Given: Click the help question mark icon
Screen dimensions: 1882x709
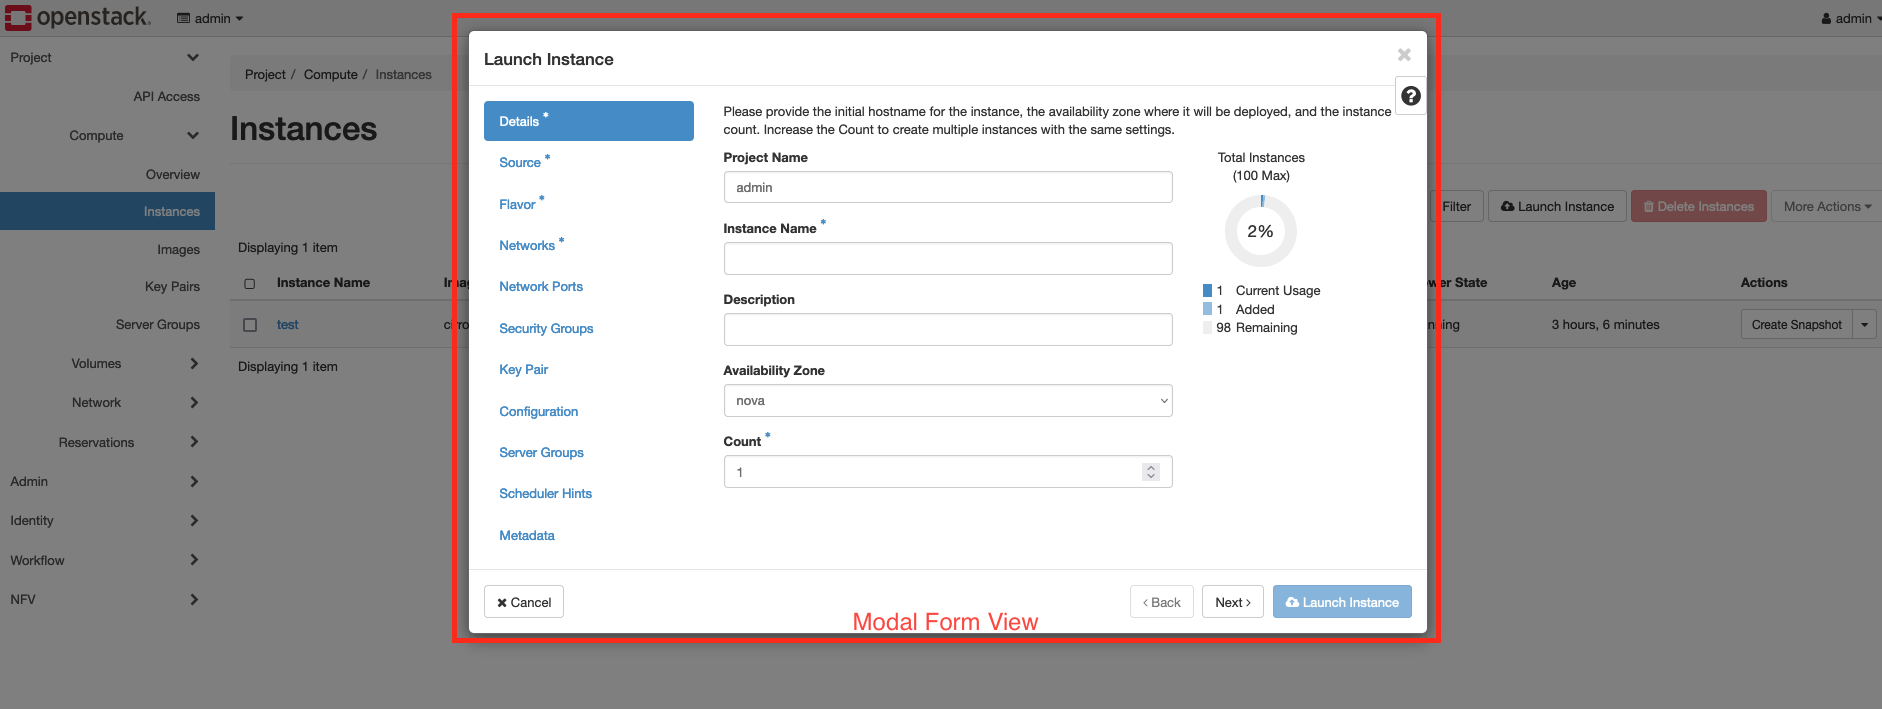Looking at the screenshot, I should tap(1410, 96).
